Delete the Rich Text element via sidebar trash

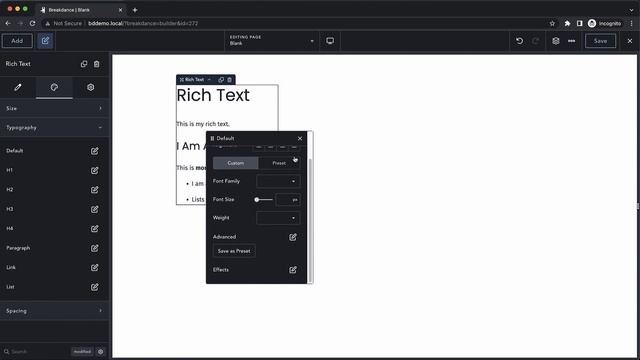click(x=97, y=64)
